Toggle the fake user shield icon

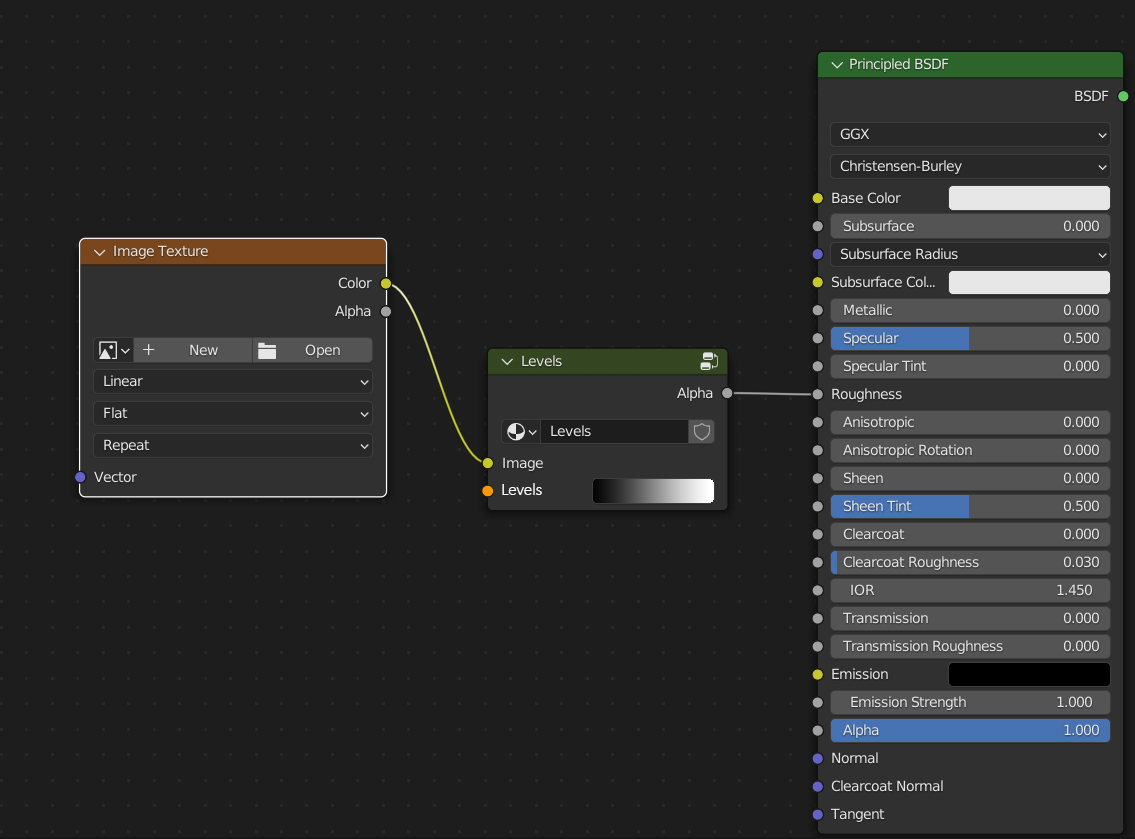point(701,431)
